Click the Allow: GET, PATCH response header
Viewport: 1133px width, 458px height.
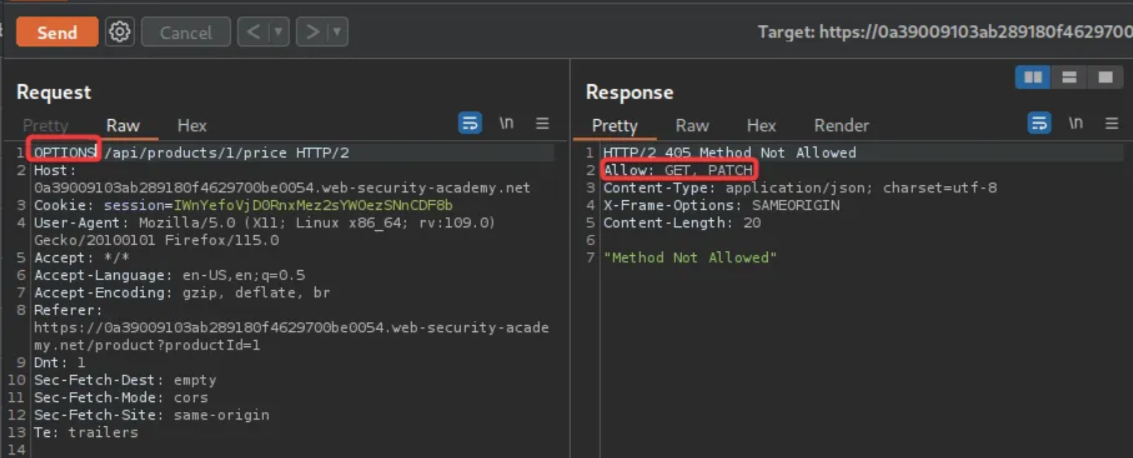(x=678, y=170)
